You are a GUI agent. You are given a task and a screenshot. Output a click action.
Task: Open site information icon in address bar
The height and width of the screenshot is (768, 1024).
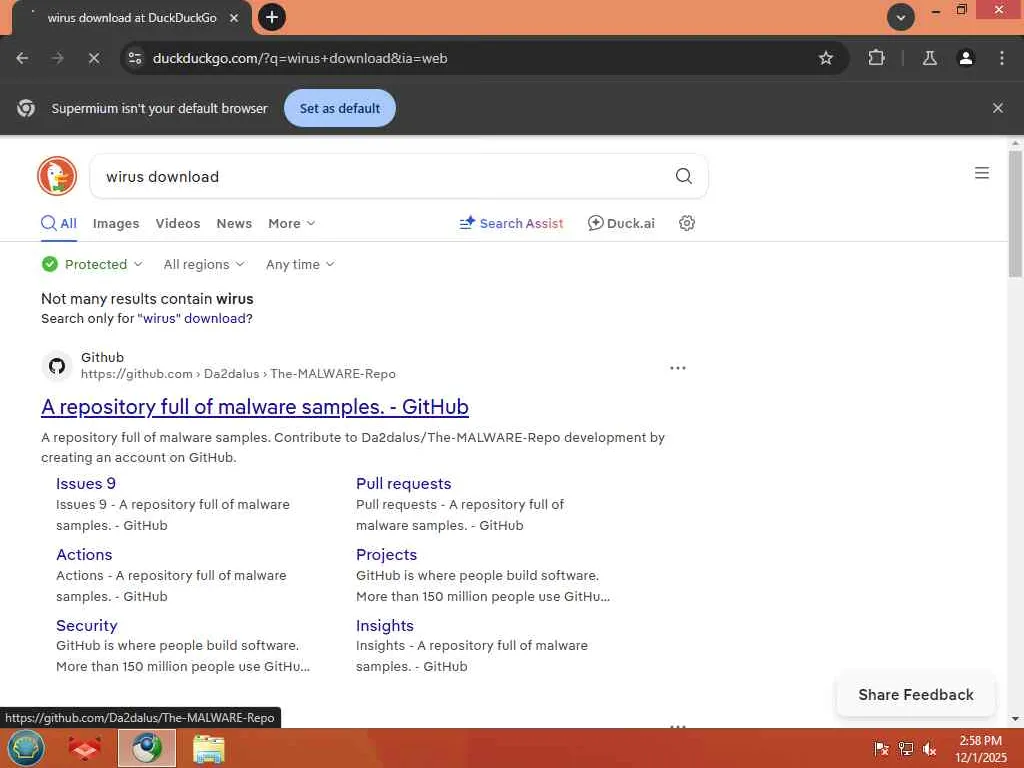point(135,58)
